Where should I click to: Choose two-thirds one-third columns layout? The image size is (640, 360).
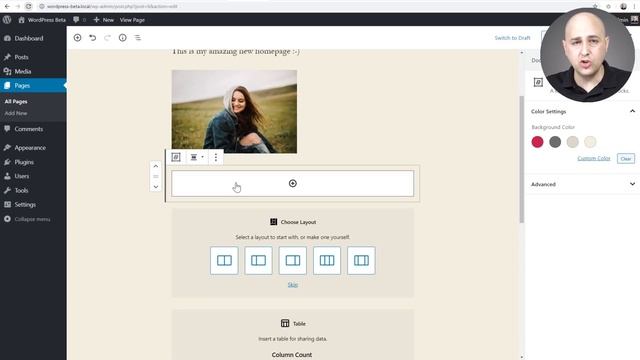pyautogui.click(x=293, y=260)
